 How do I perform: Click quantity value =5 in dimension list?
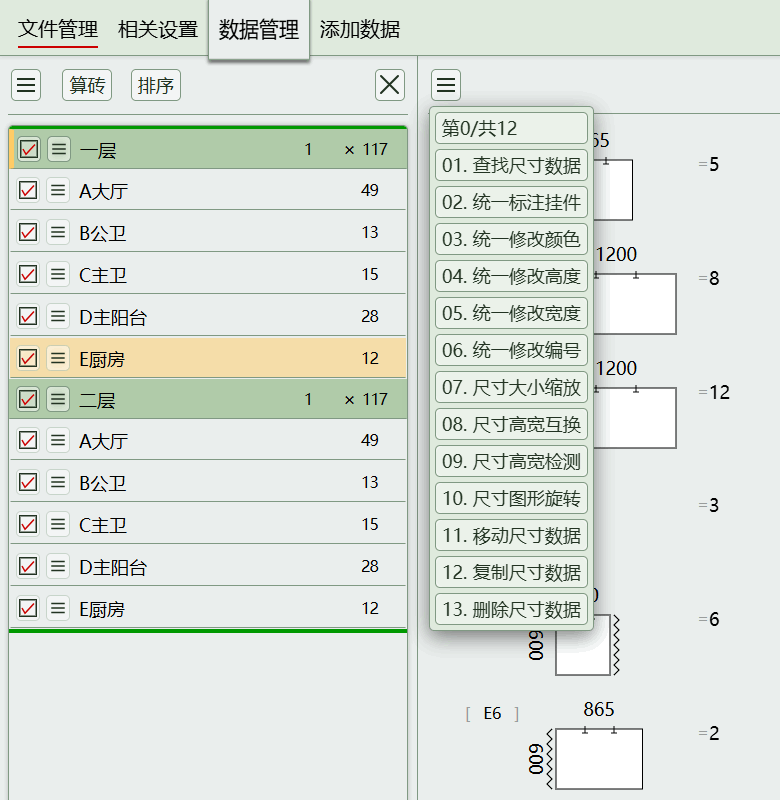(709, 164)
